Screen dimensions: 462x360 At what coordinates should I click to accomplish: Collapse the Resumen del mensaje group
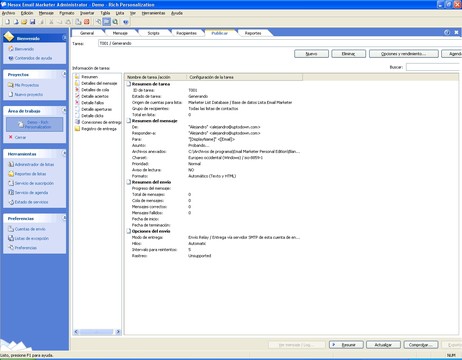click(129, 121)
